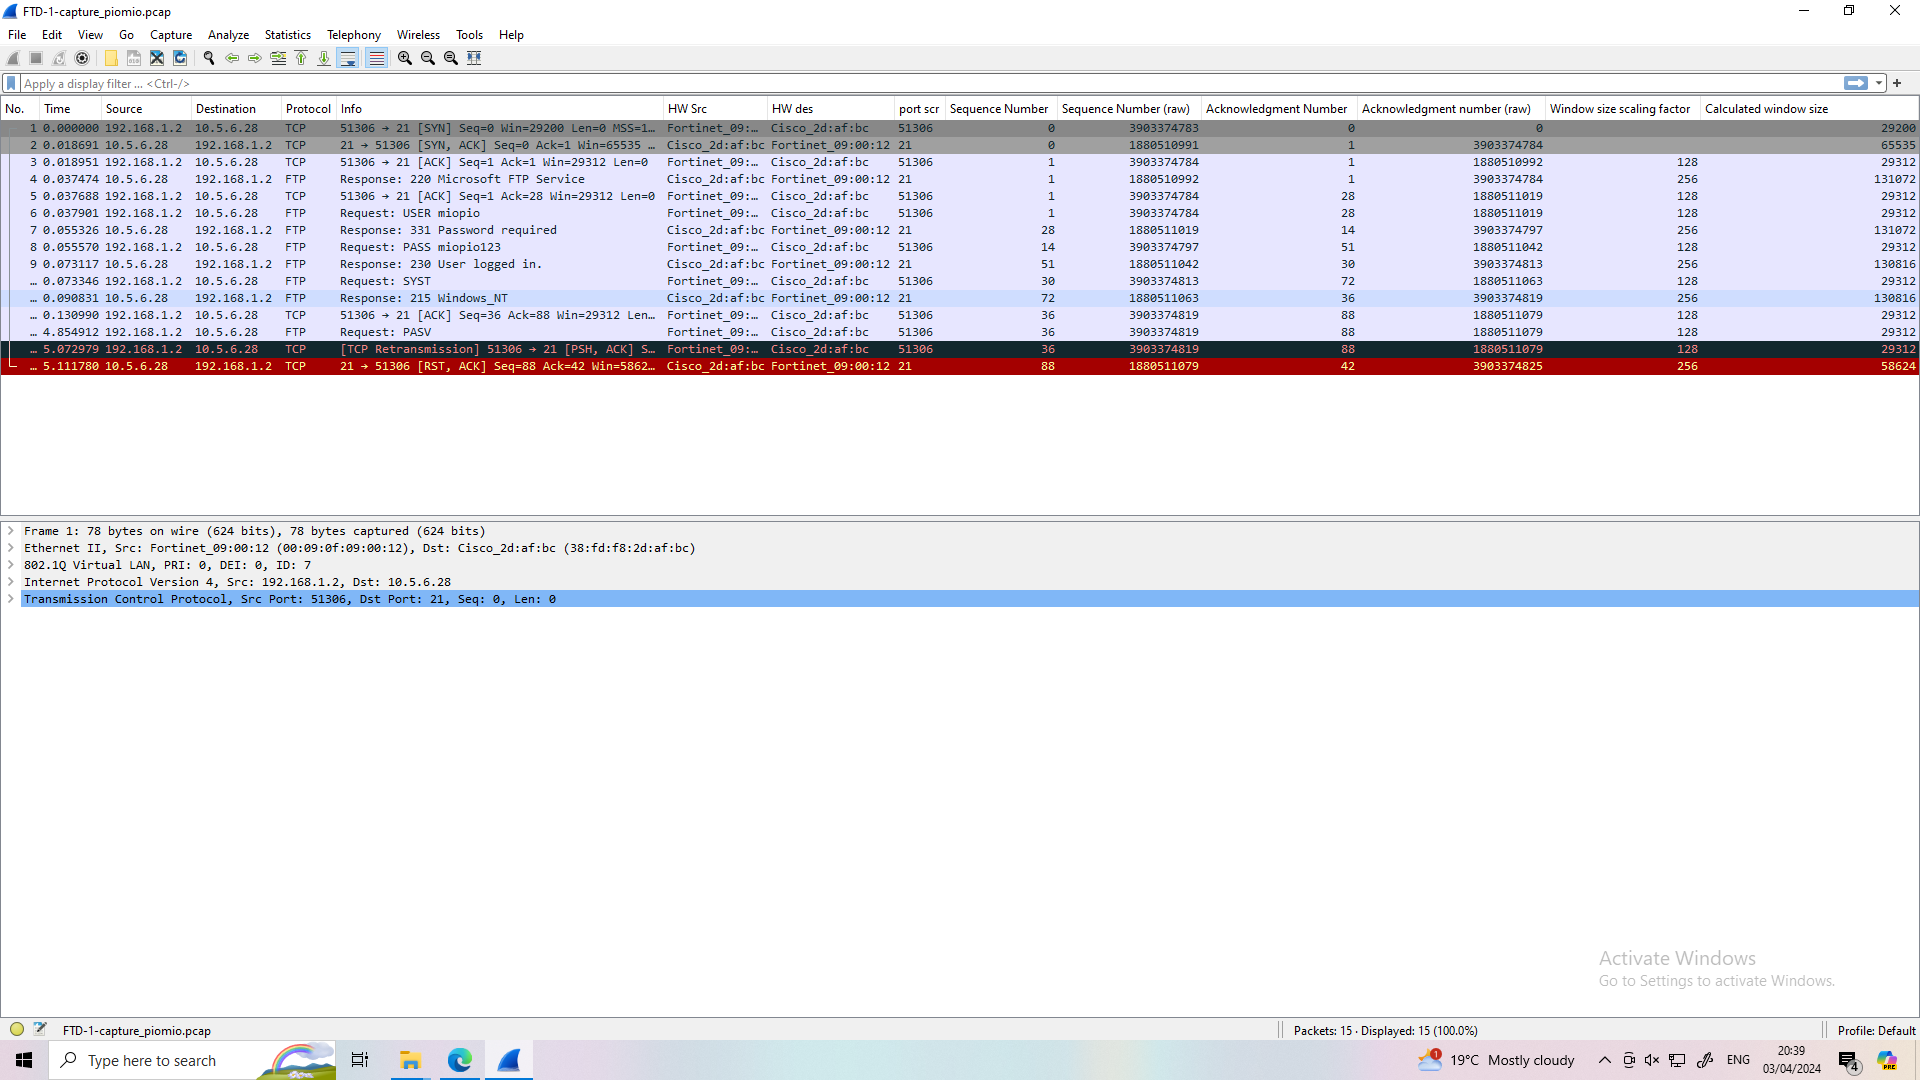Reload this capture file
Viewport: 1920px width, 1080px height.
pyautogui.click(x=180, y=58)
